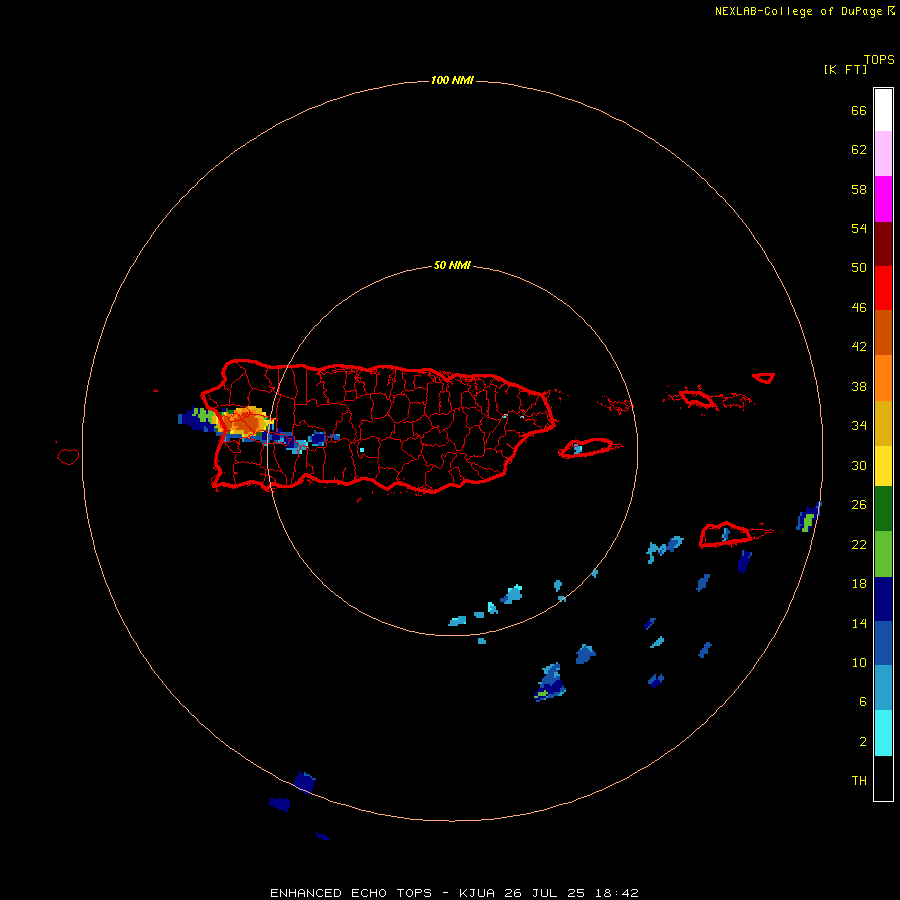900x900 pixels.
Task: Click the ENHANCED ECHO TOPS caption
Action: pos(454,893)
